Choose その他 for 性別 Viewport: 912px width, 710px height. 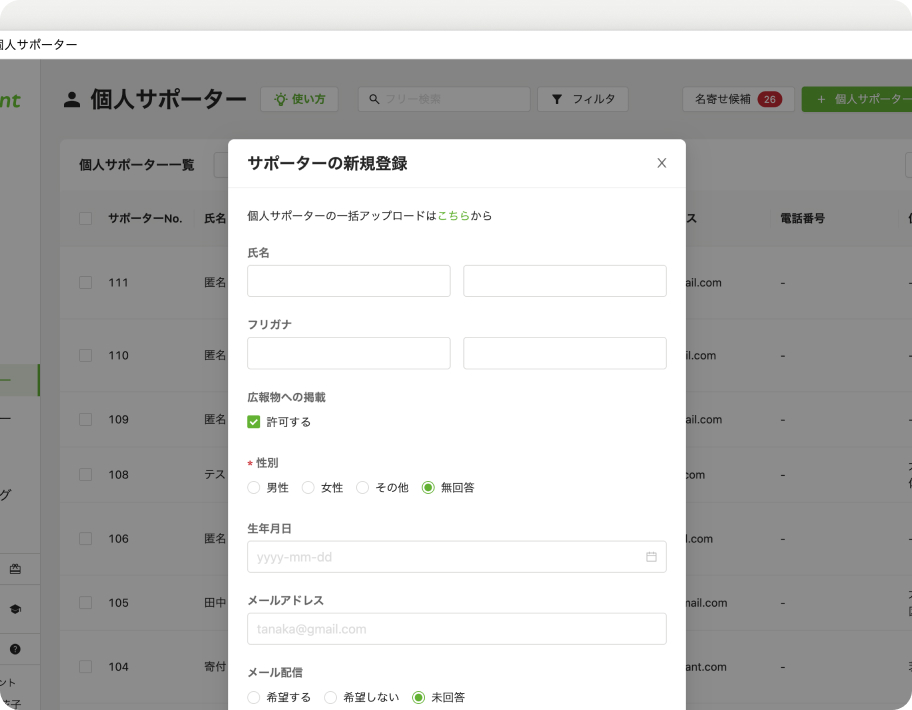pos(363,488)
